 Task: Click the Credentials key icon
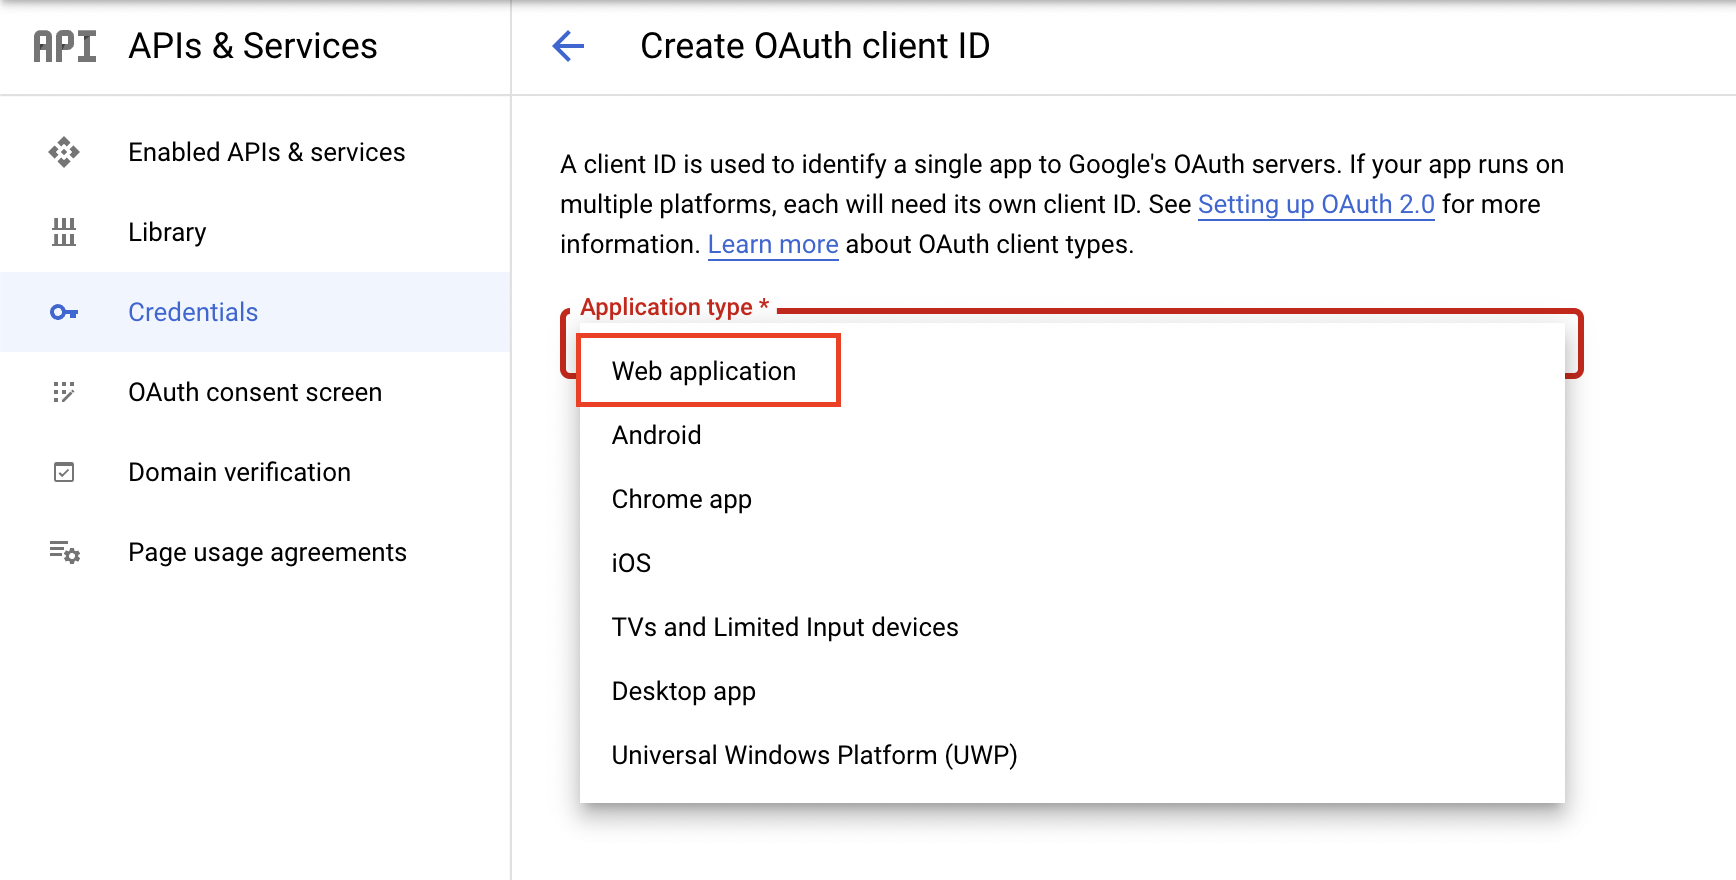(x=64, y=312)
